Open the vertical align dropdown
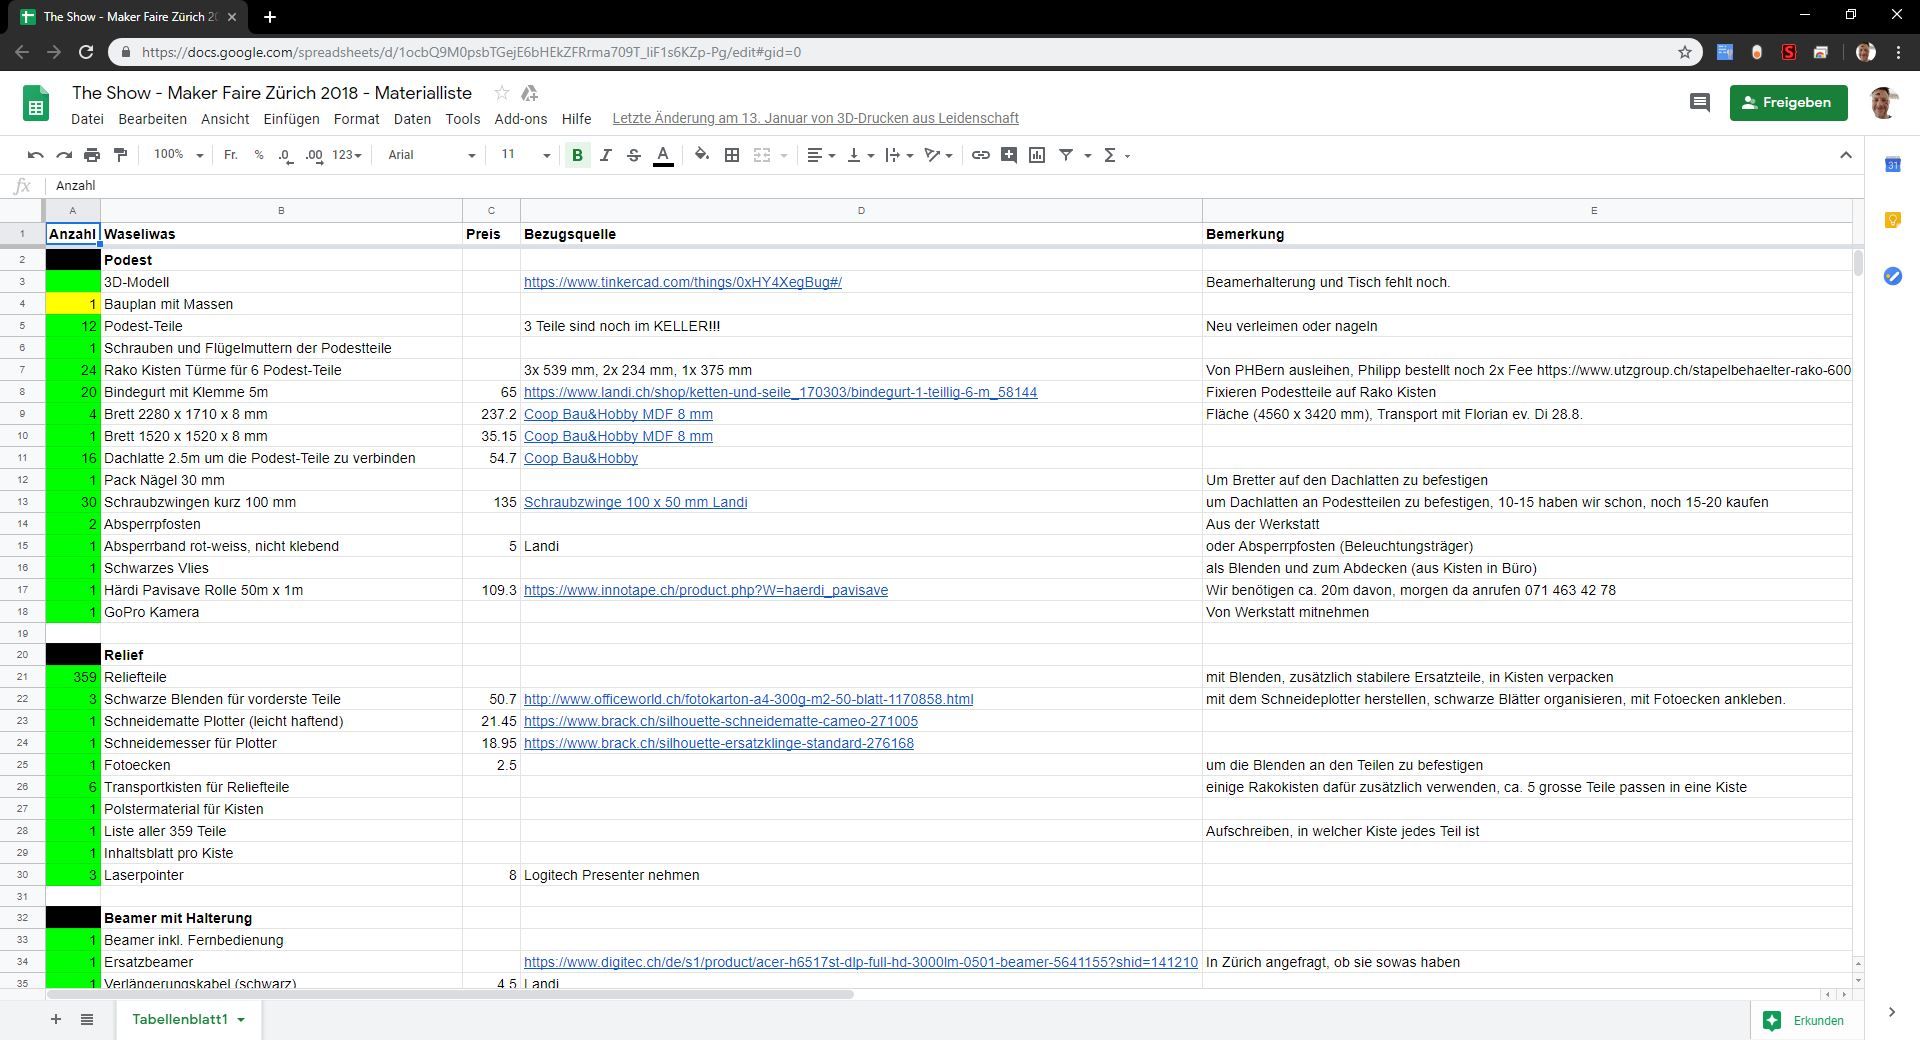 [860, 155]
